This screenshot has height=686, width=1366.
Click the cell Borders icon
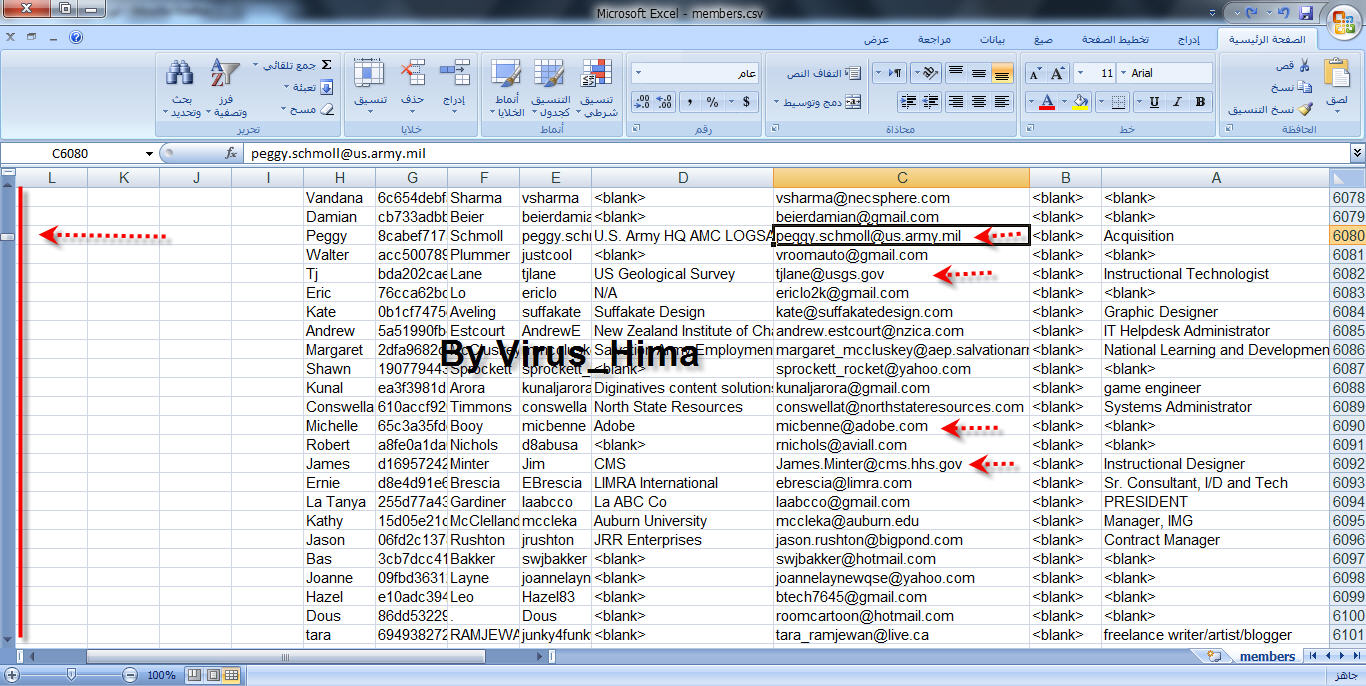(x=1117, y=102)
